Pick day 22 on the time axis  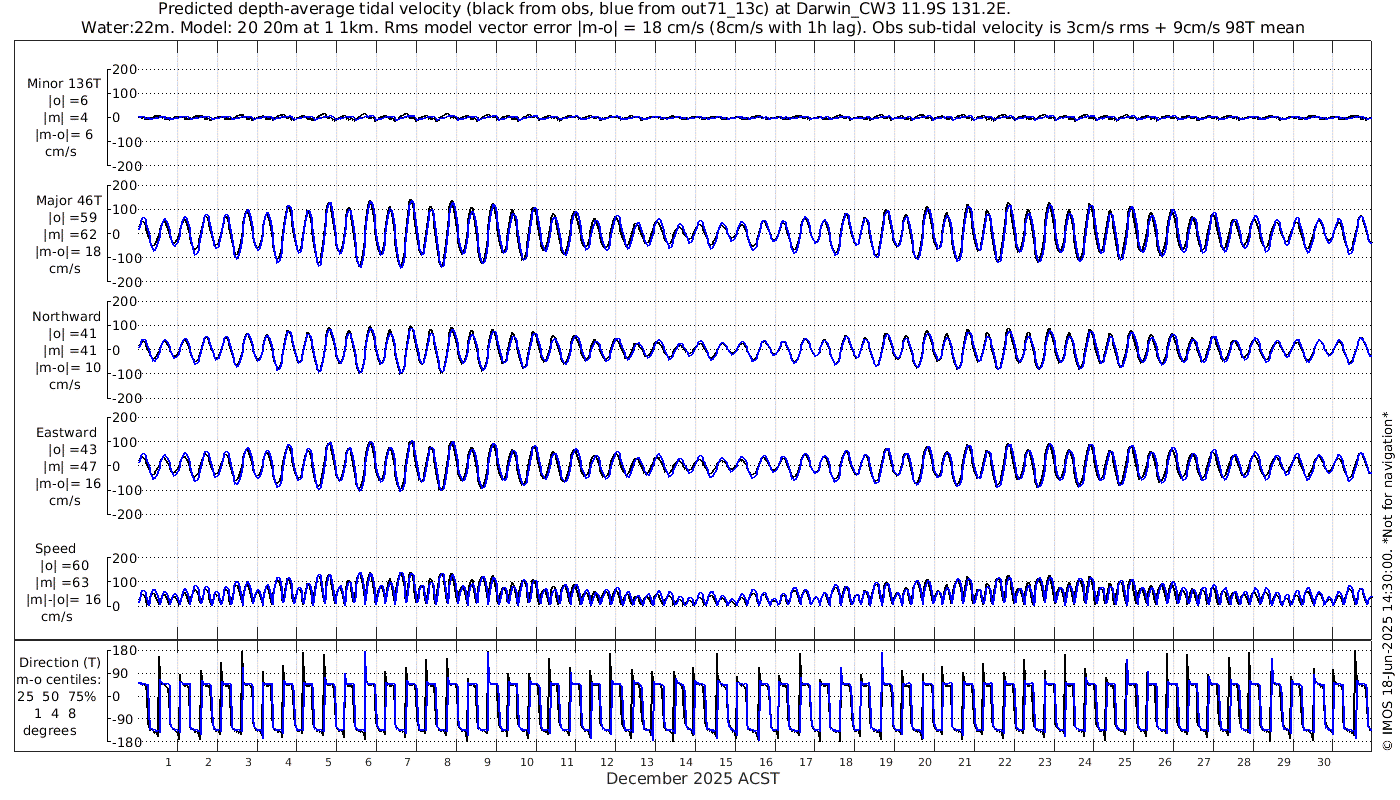tap(1005, 761)
